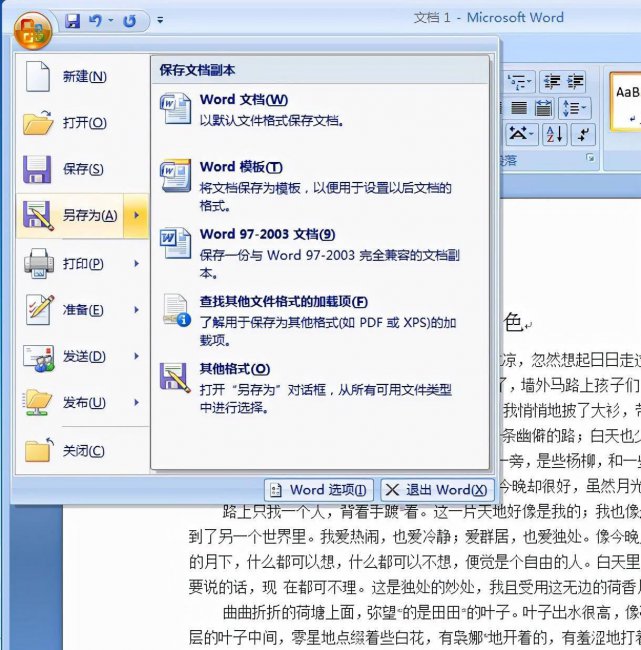The image size is (641, 650).
Task: Click the Publish network folder icon
Action: coord(37,403)
